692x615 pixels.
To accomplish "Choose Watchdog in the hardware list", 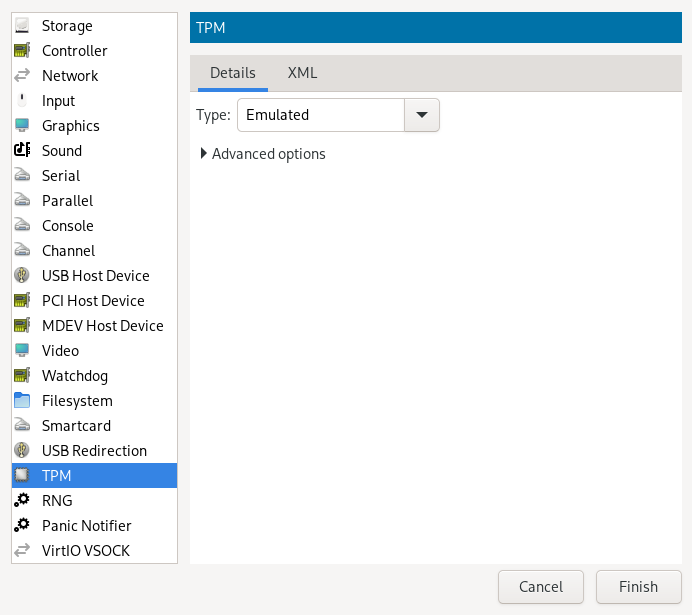I will (x=75, y=376).
